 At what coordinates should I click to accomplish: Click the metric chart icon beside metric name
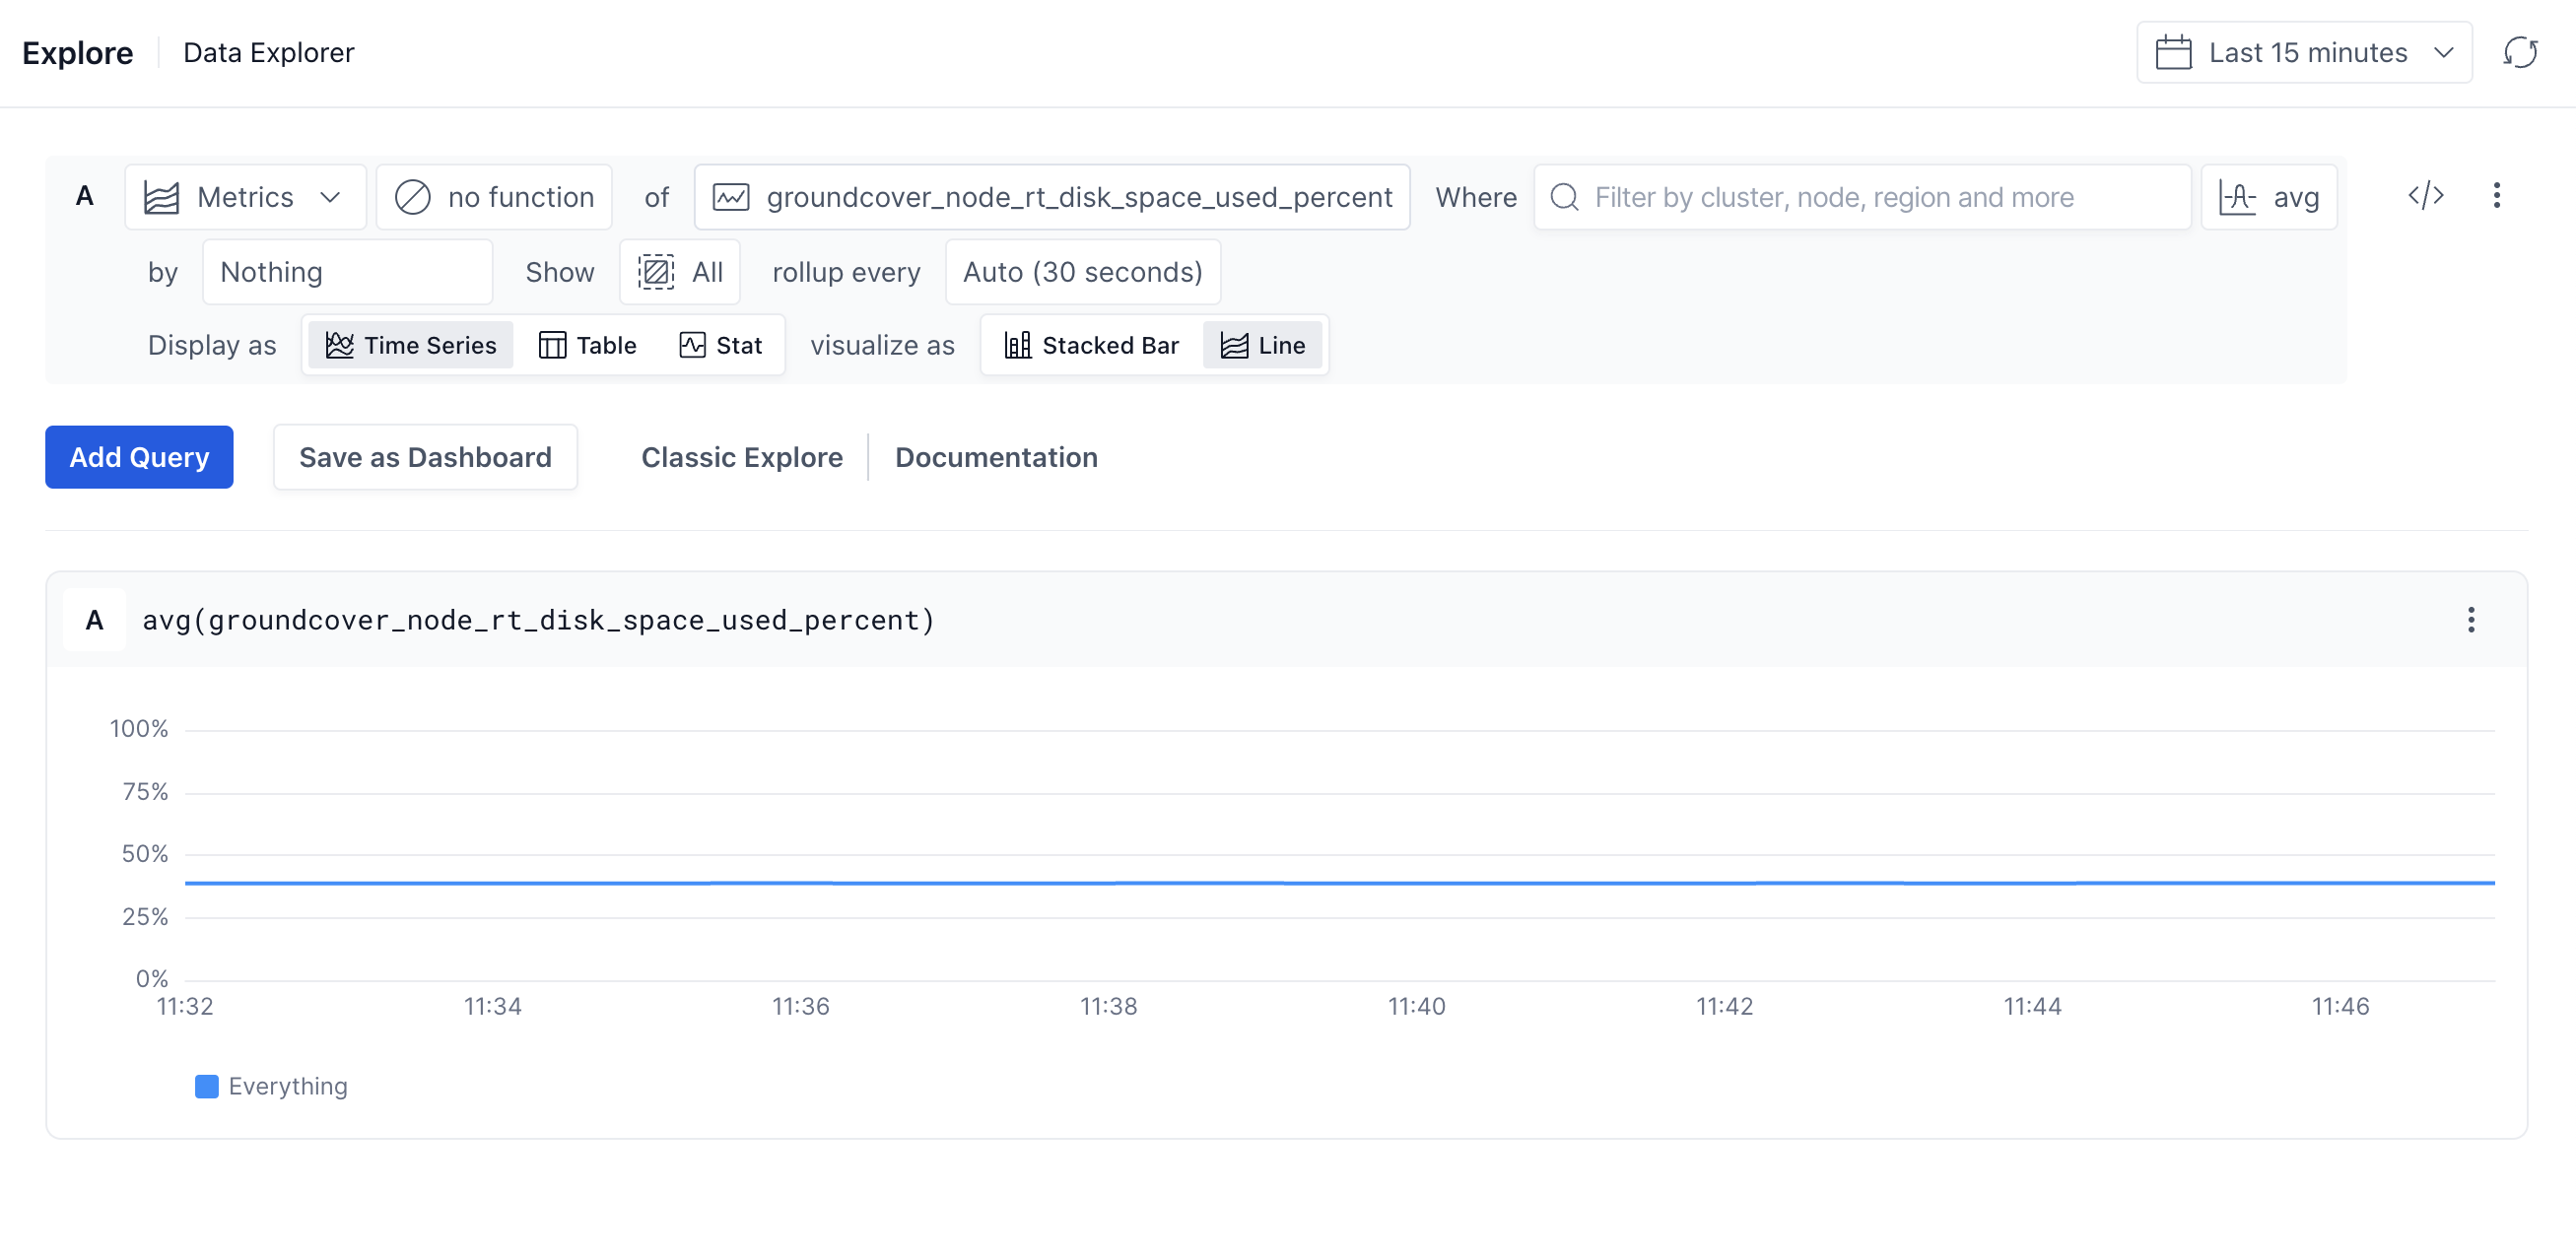coord(730,197)
